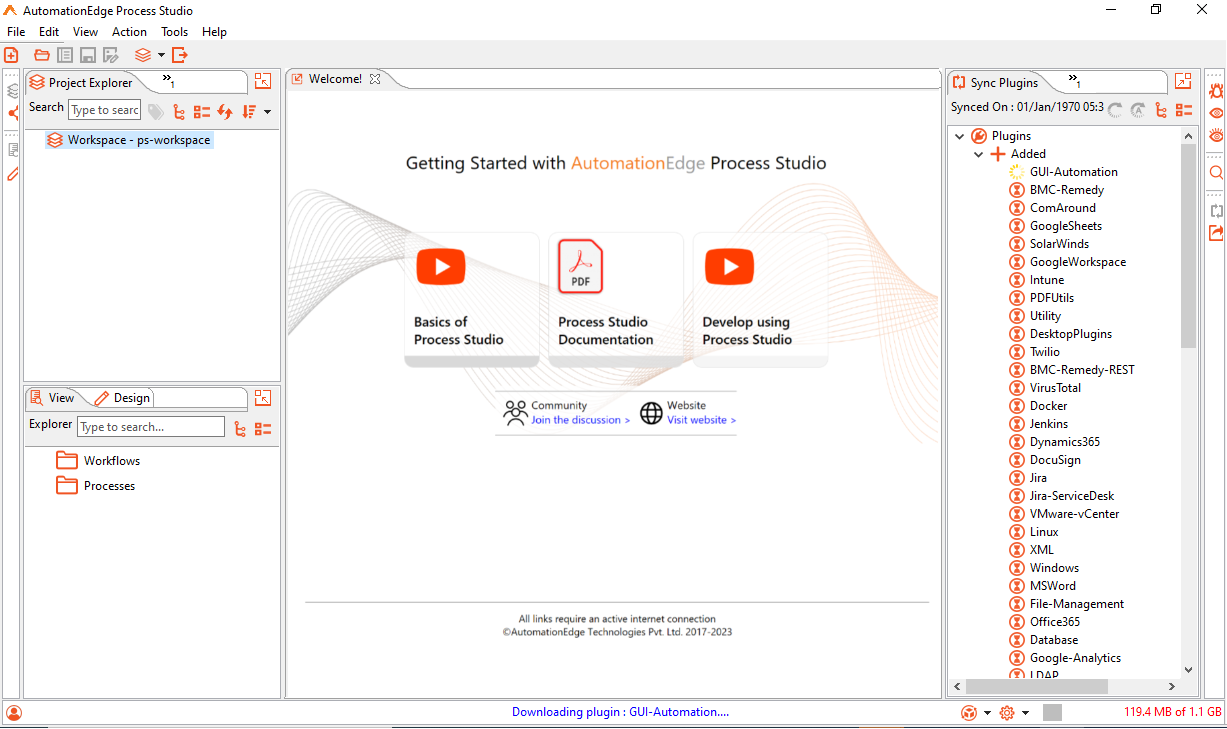Click the exit arrow icon in main toolbar
This screenshot has height=729, width=1227.
point(179,55)
